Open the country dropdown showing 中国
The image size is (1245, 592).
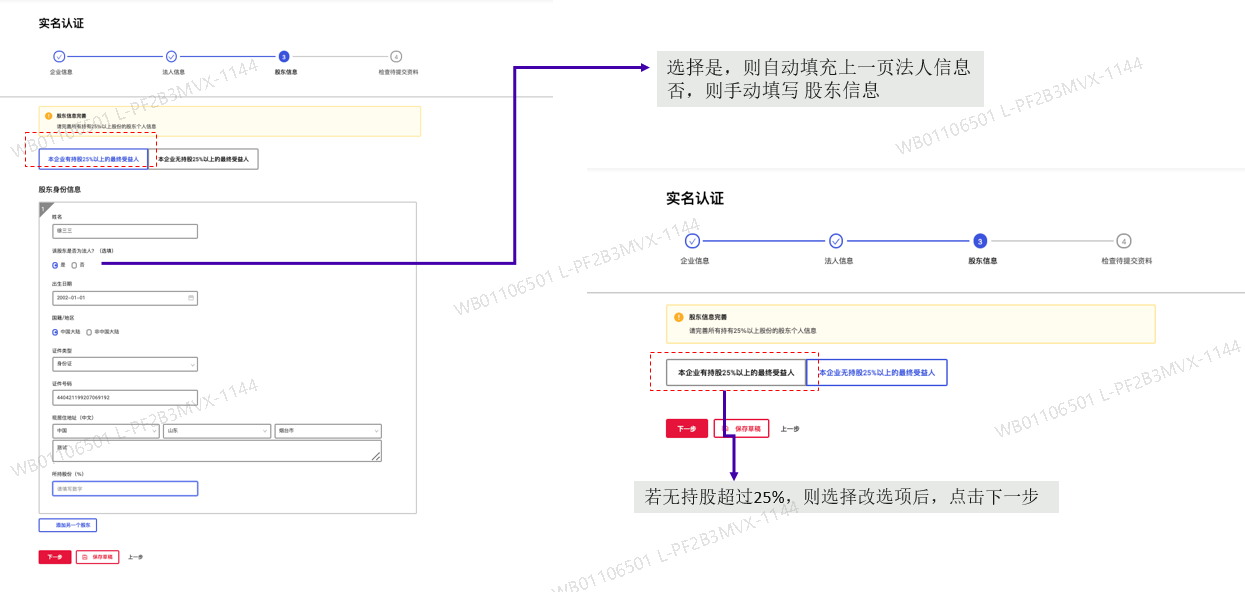pos(105,431)
